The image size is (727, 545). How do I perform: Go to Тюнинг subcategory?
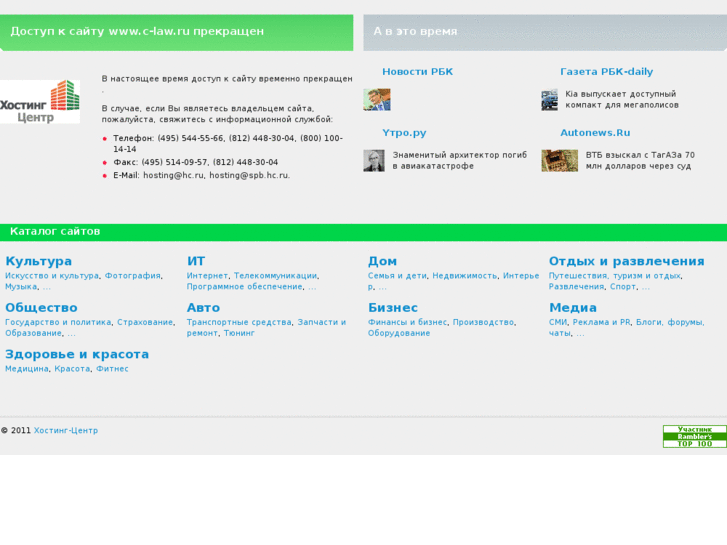[x=239, y=333]
